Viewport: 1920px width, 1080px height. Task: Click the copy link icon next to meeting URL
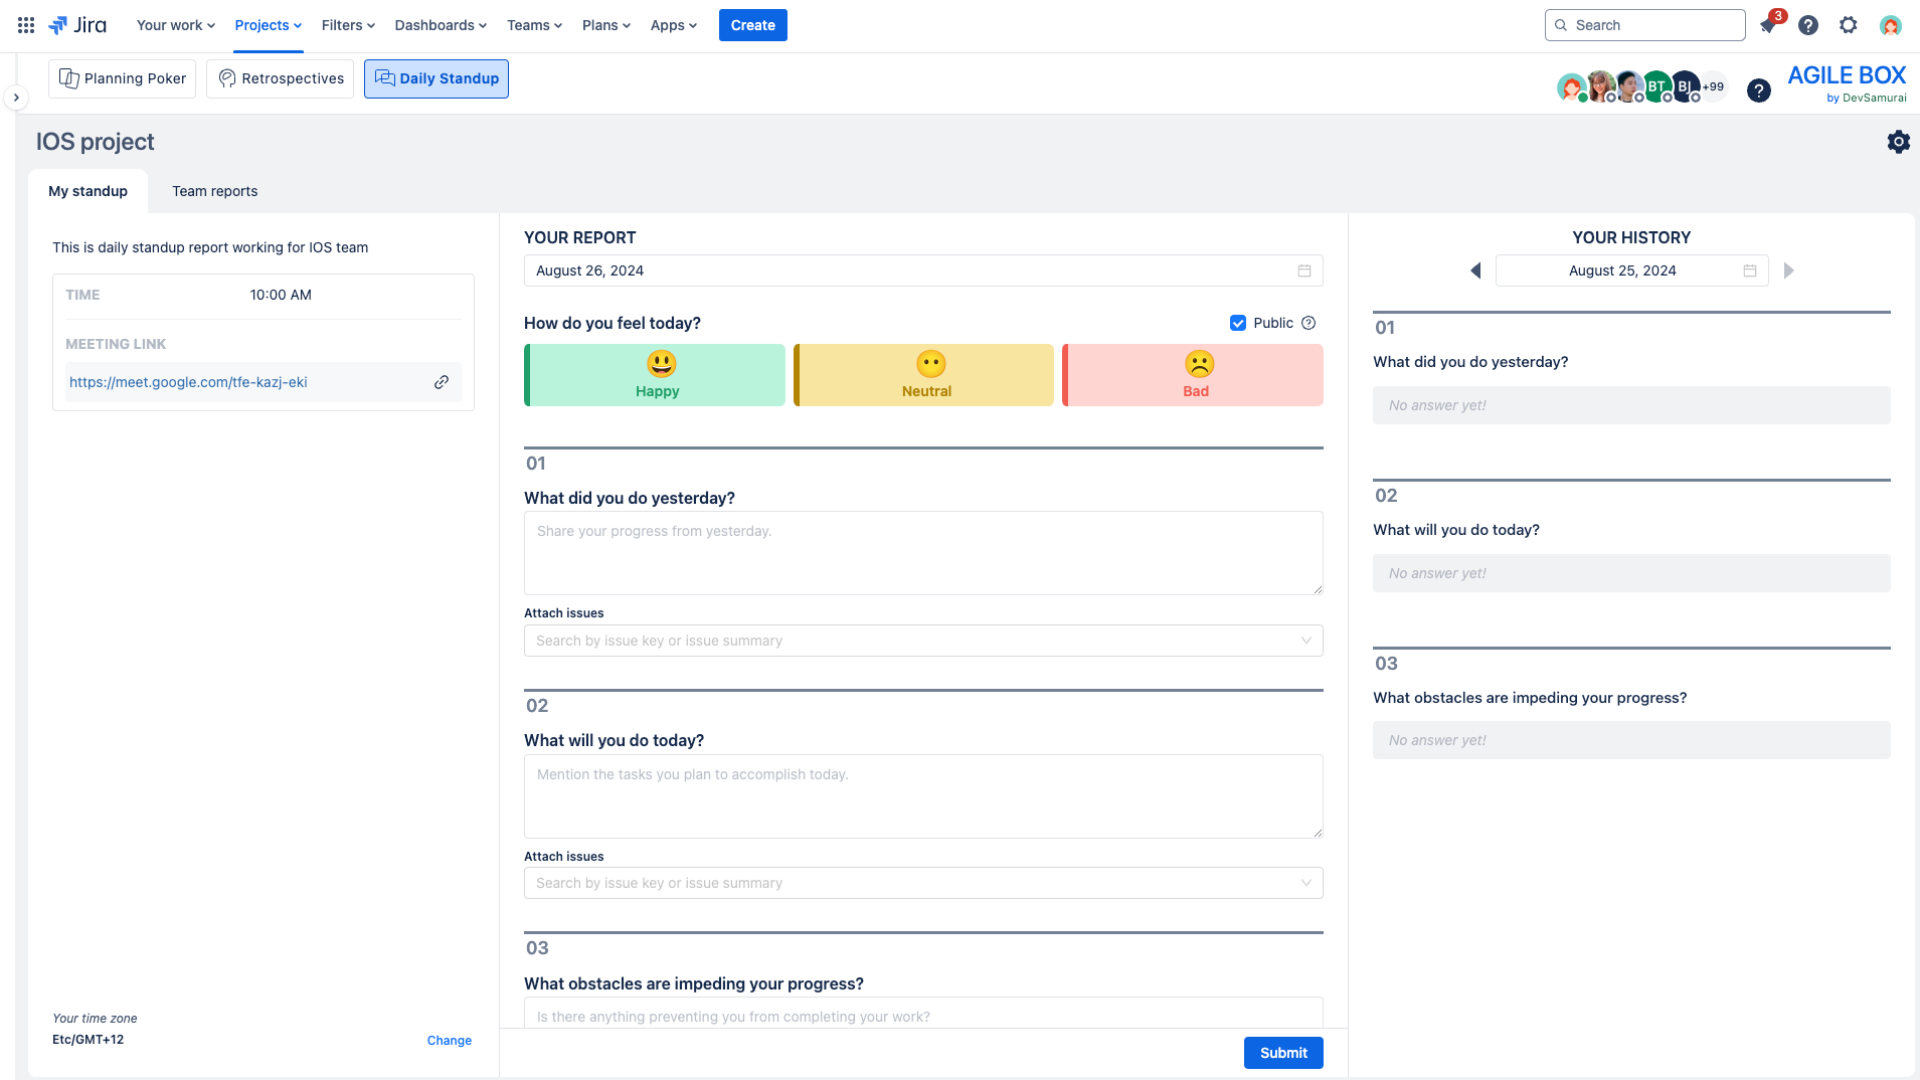(440, 381)
